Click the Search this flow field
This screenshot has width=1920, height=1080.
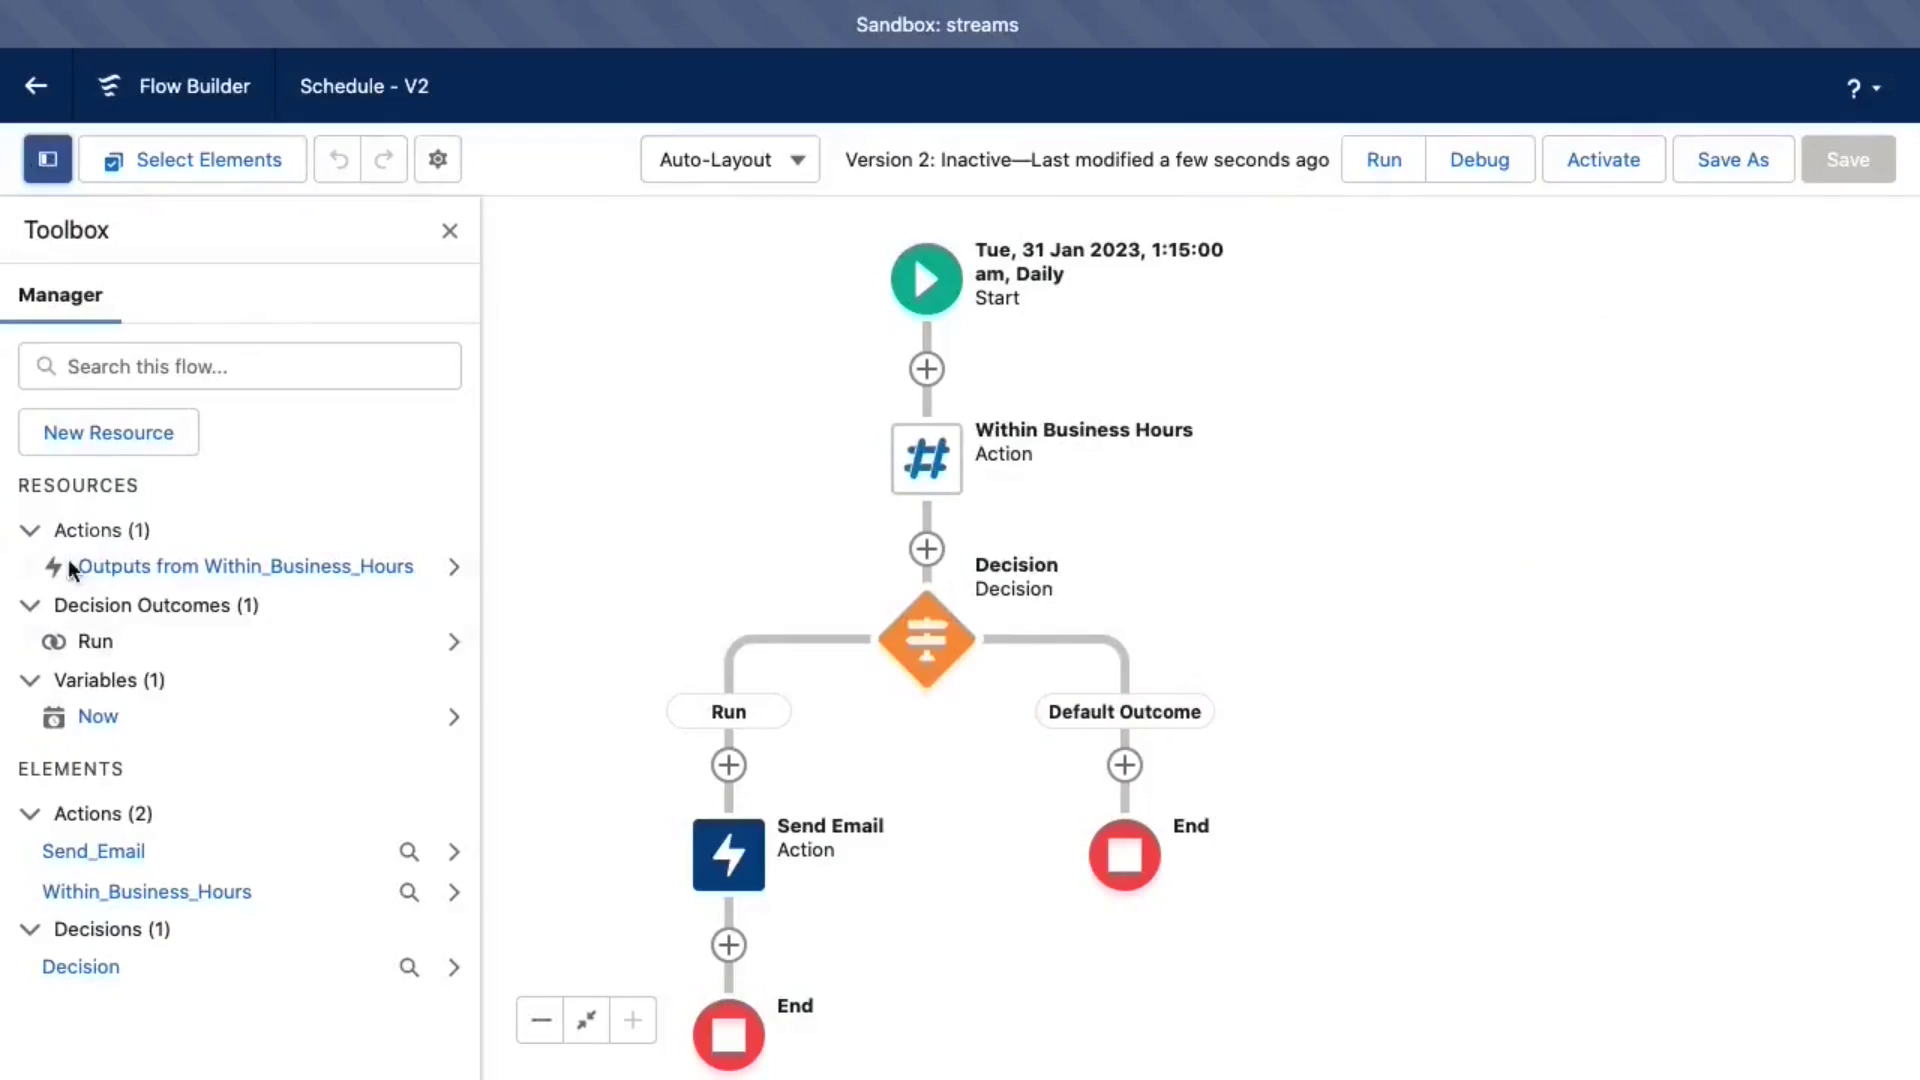click(240, 367)
